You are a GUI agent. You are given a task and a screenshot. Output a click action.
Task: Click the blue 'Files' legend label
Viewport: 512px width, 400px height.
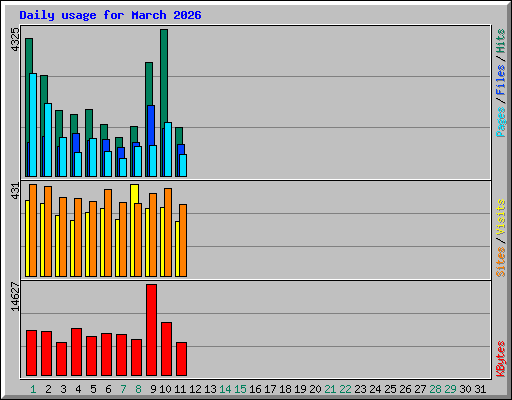(501, 80)
